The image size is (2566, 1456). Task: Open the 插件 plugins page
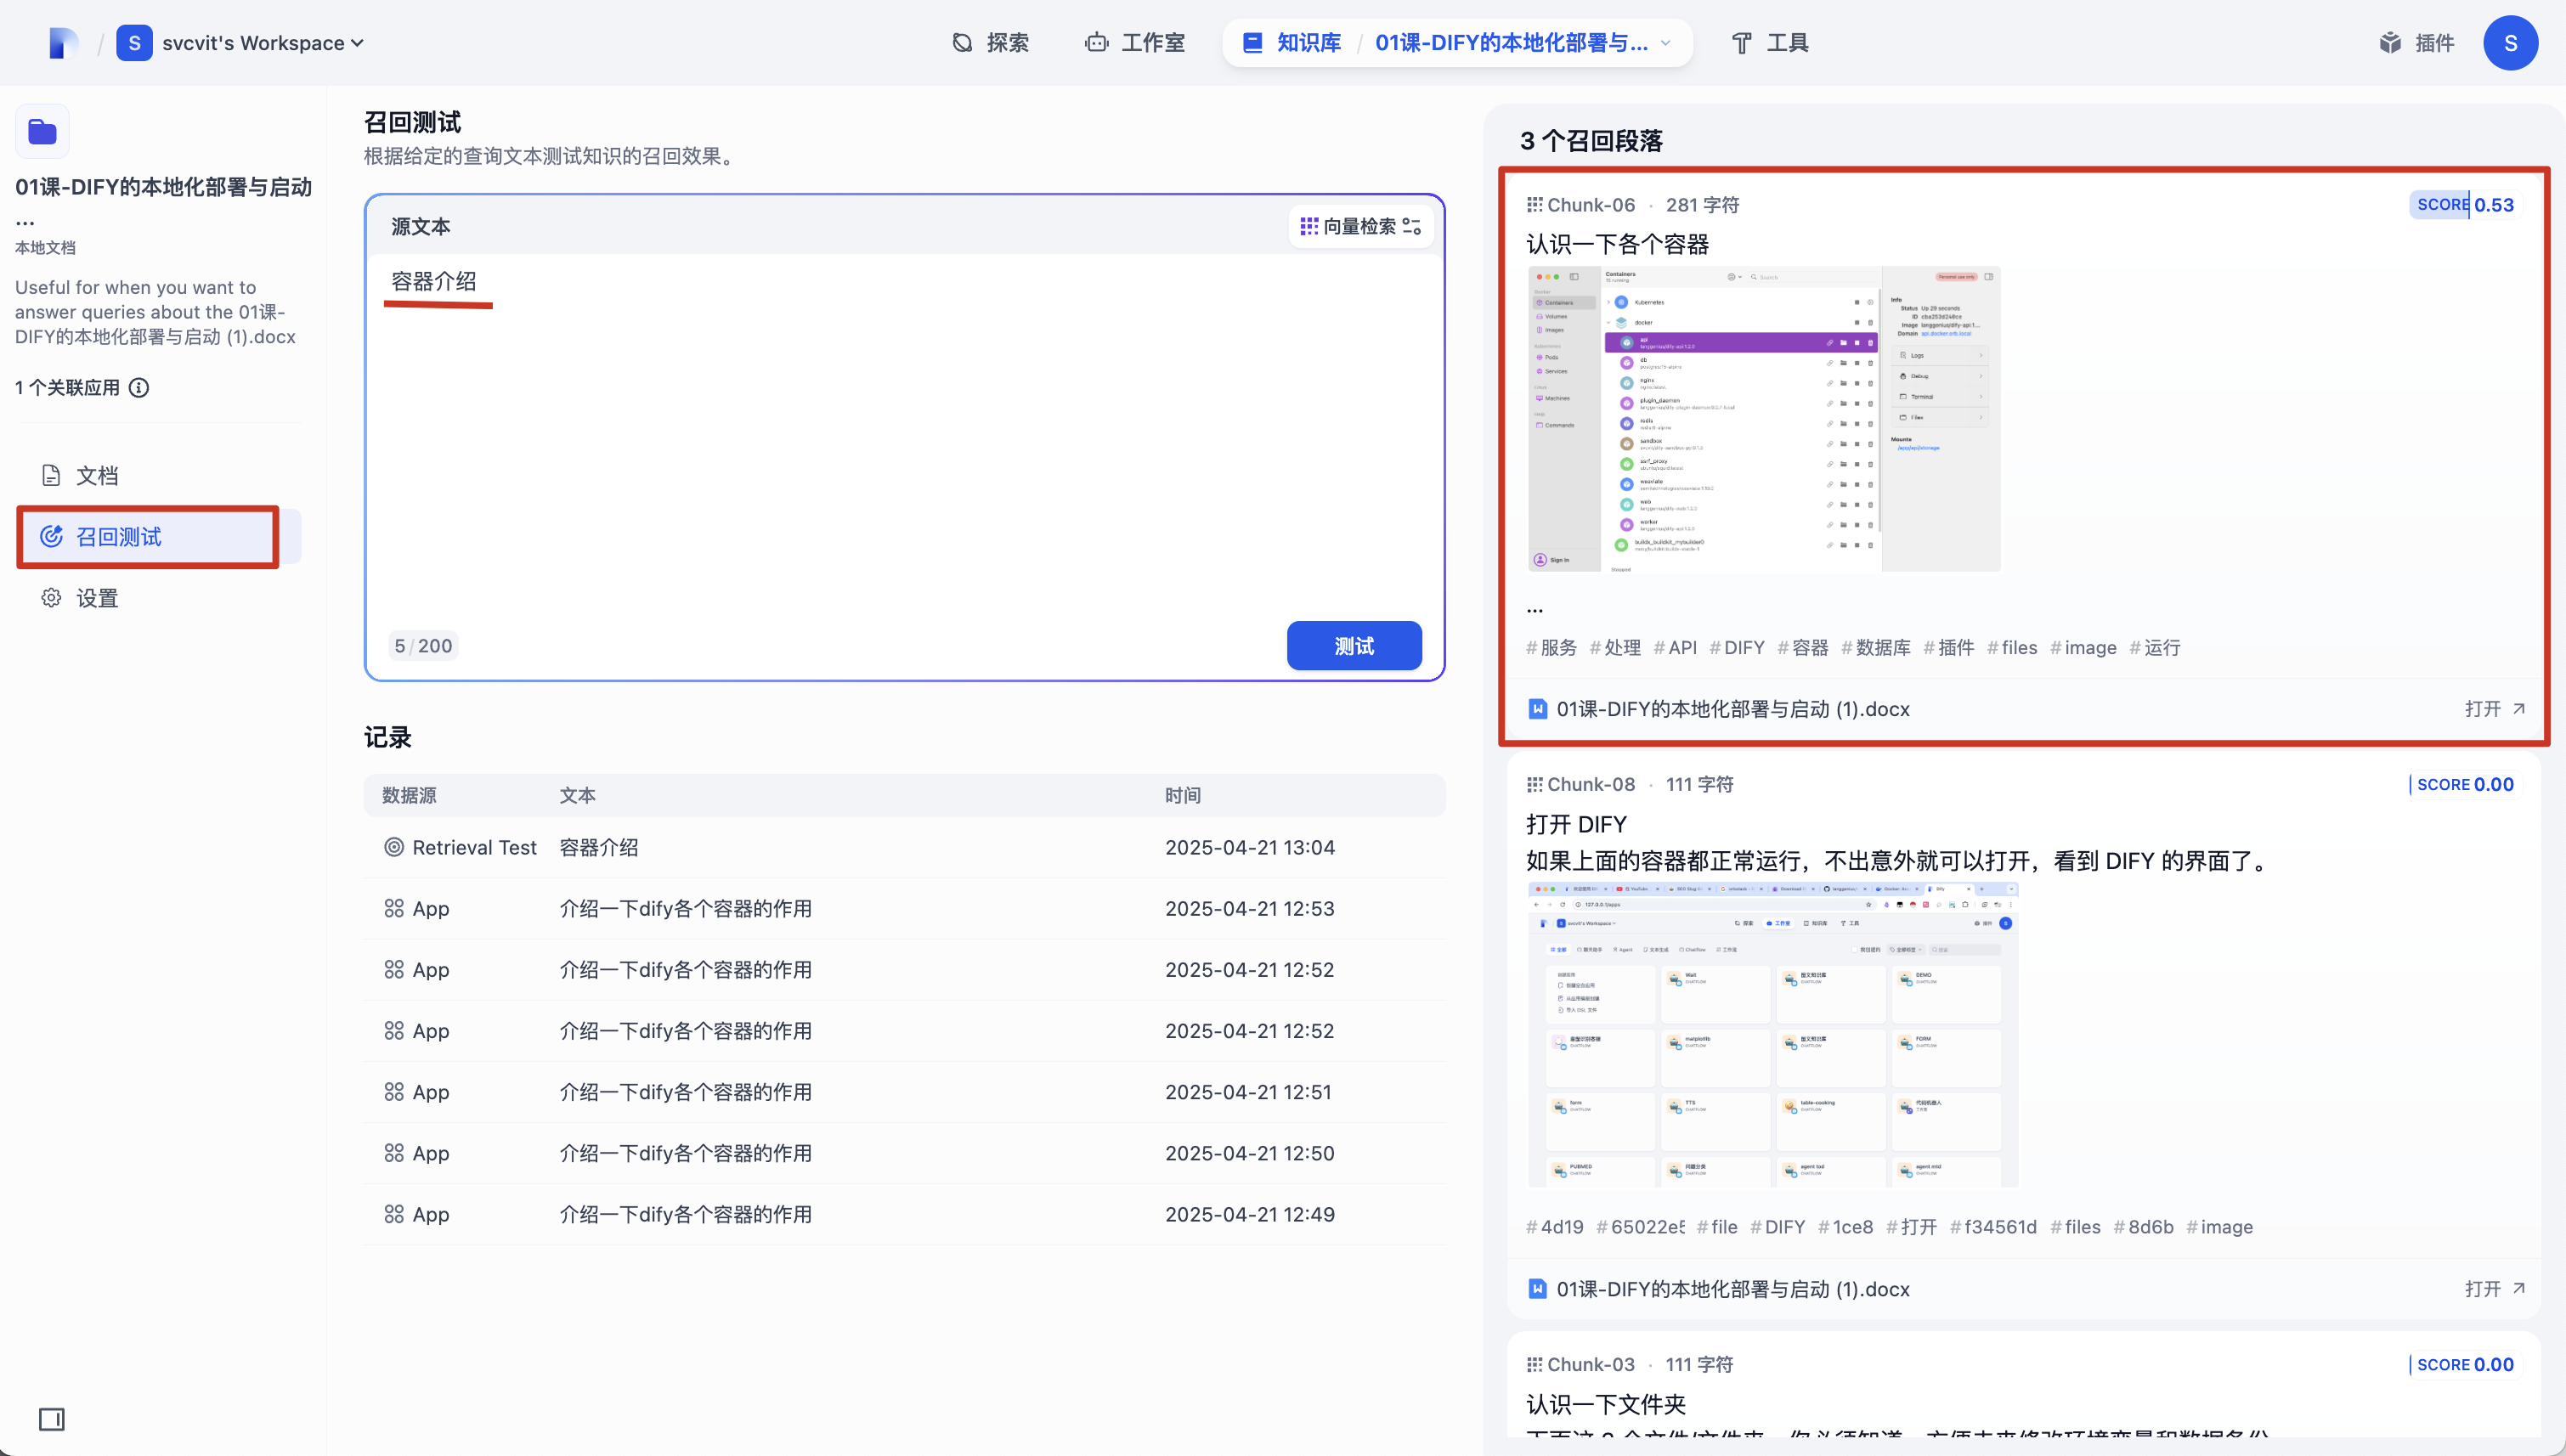[2417, 43]
